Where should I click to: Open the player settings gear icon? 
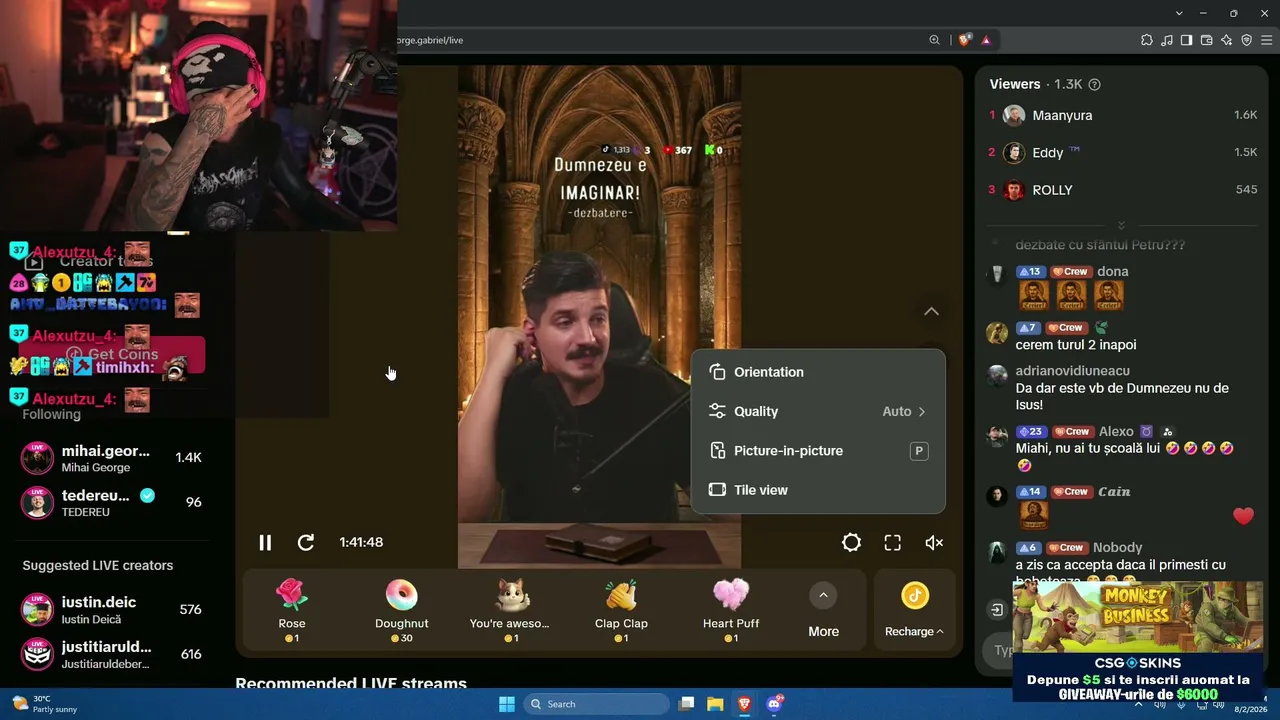pos(851,542)
